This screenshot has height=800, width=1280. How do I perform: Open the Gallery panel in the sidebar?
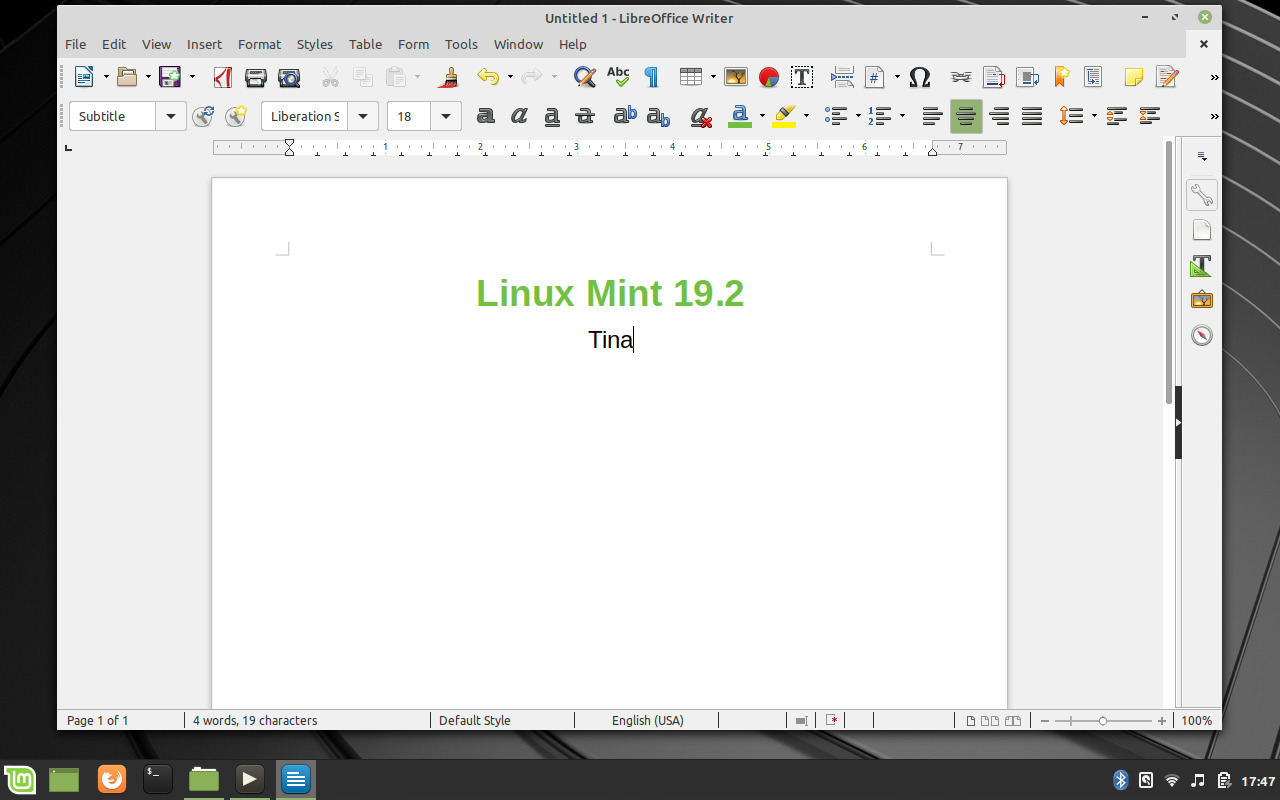tap(1201, 299)
